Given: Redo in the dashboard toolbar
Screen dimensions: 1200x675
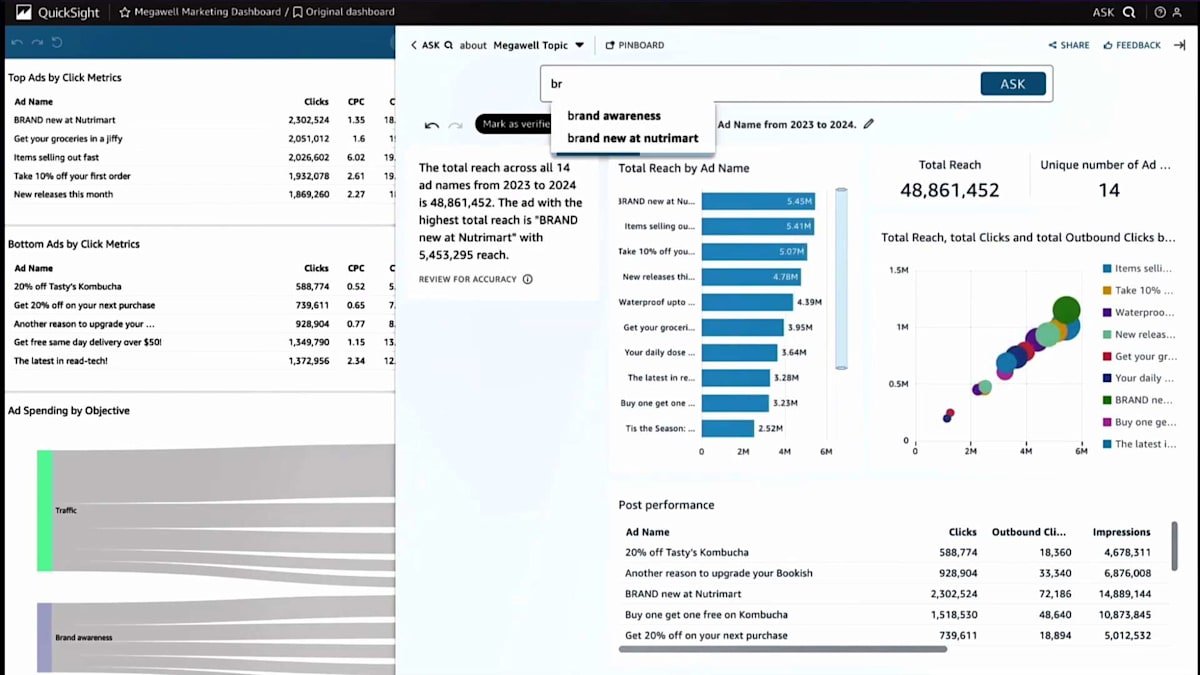Looking at the screenshot, I should coord(38,42).
